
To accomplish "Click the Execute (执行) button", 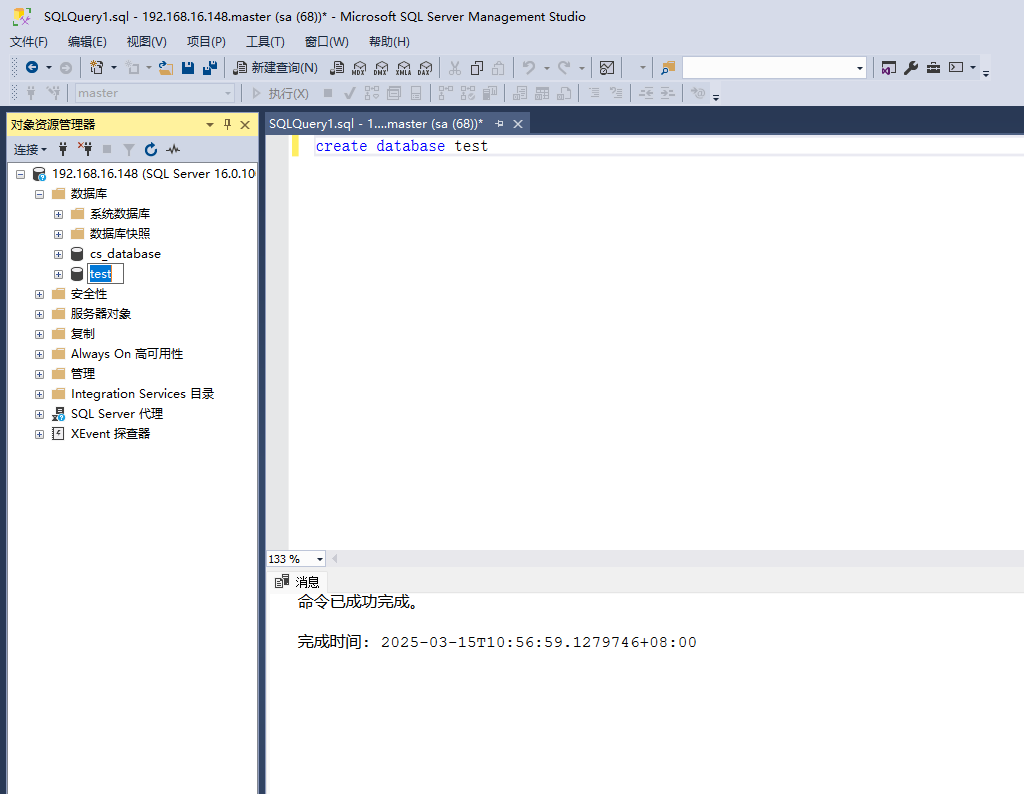I will tap(280, 93).
